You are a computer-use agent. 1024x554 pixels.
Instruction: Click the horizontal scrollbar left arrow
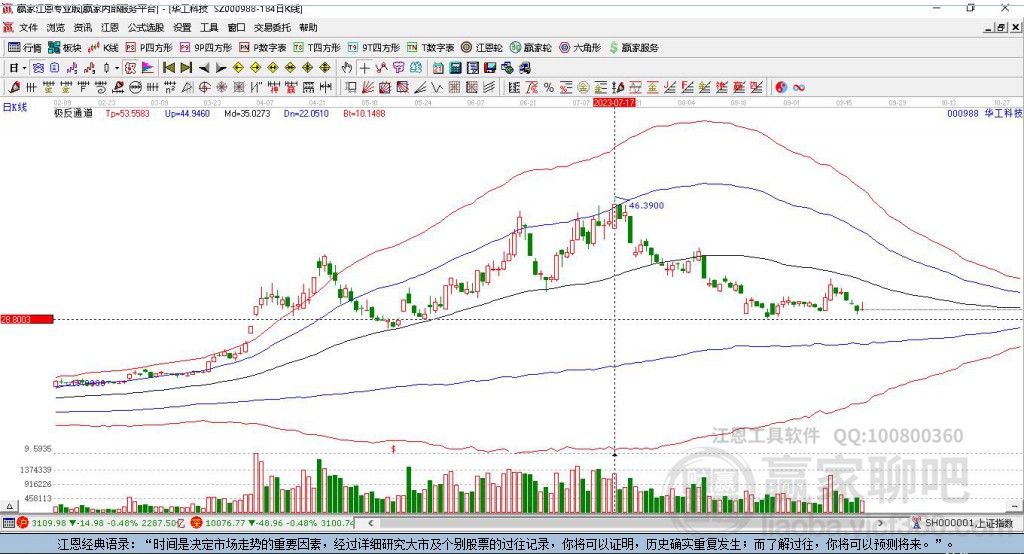click(x=371, y=523)
